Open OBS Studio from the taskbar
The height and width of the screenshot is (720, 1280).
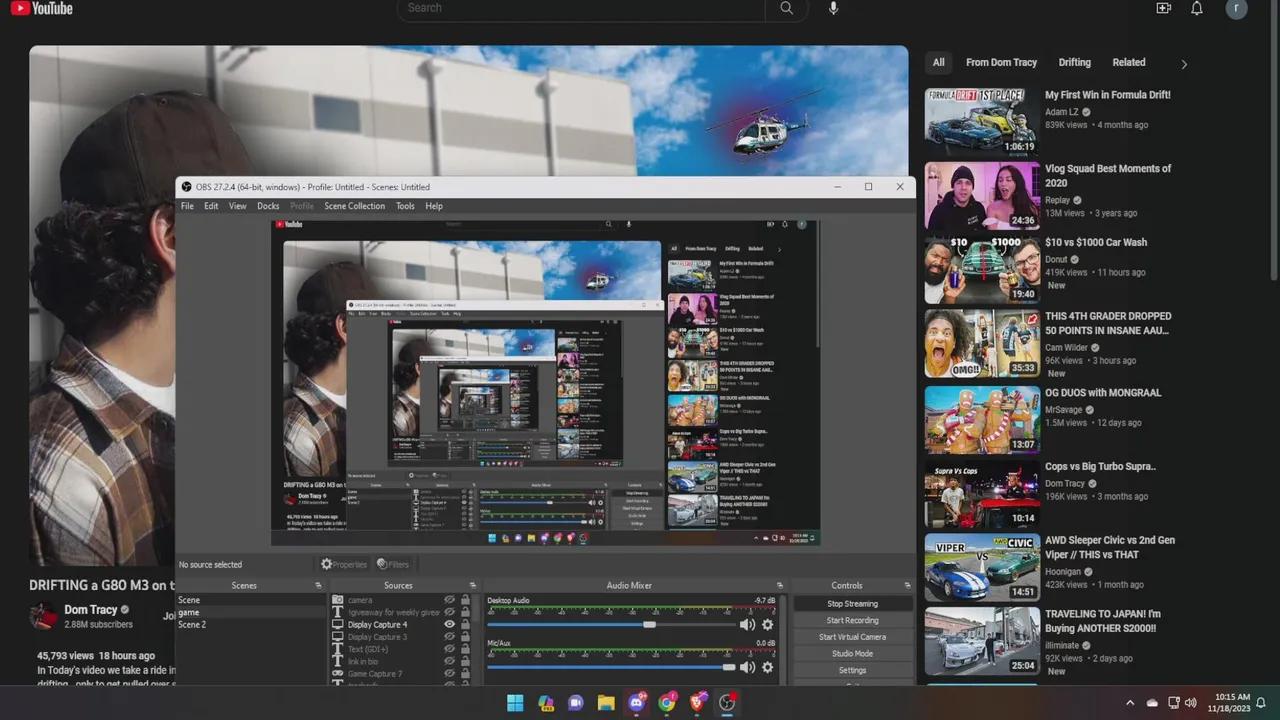(x=728, y=703)
